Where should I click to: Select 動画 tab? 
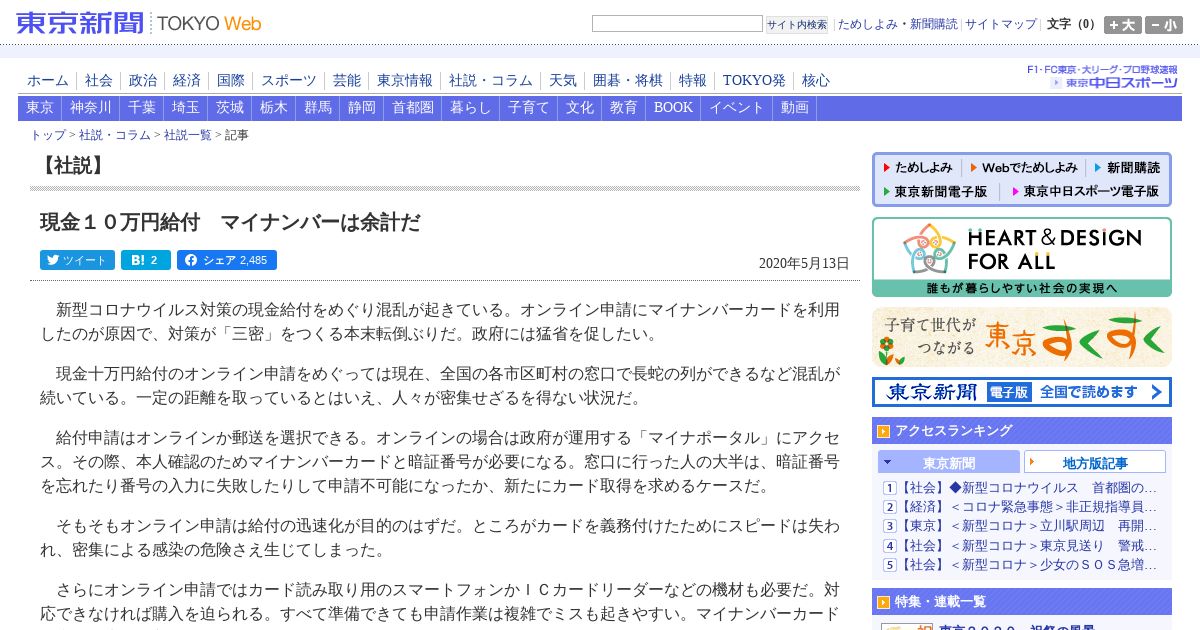coord(795,108)
